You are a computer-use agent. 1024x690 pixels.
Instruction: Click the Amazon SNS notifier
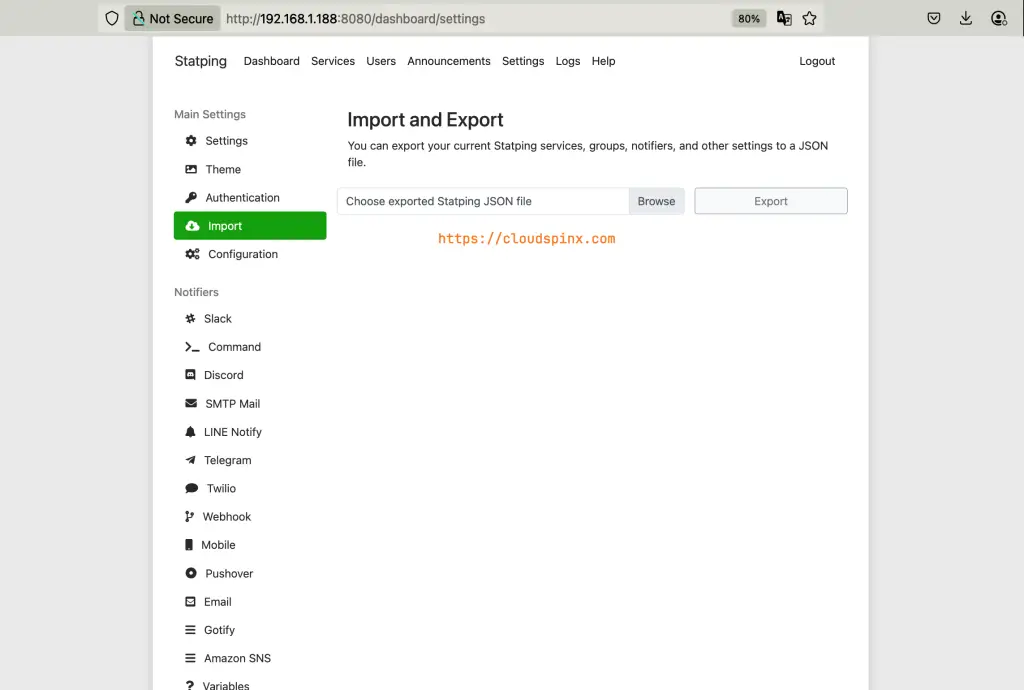(238, 658)
